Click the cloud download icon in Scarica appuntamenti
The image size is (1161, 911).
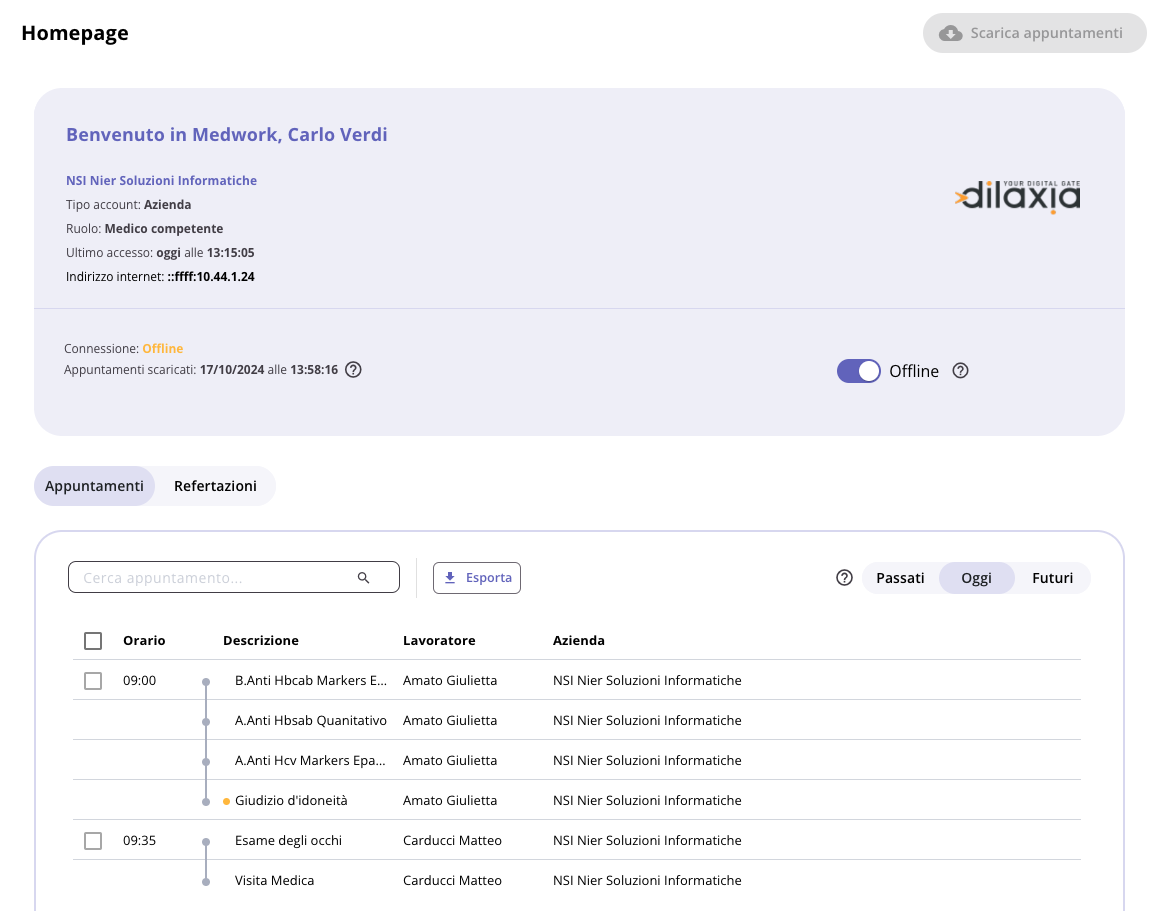[949, 33]
